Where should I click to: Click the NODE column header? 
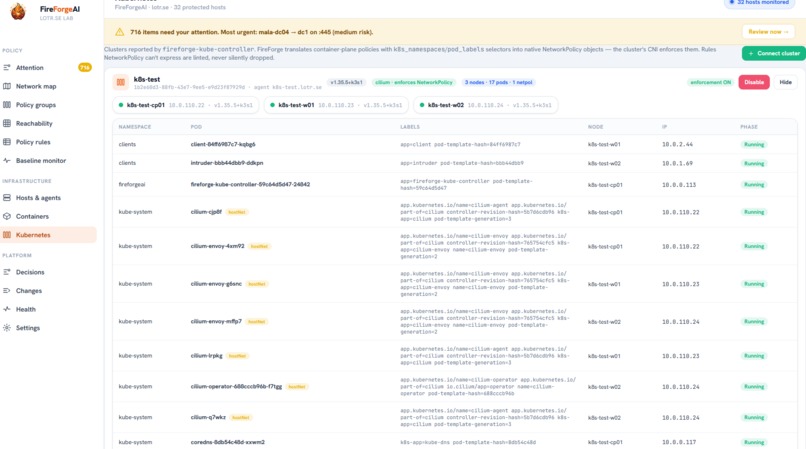[x=595, y=127]
